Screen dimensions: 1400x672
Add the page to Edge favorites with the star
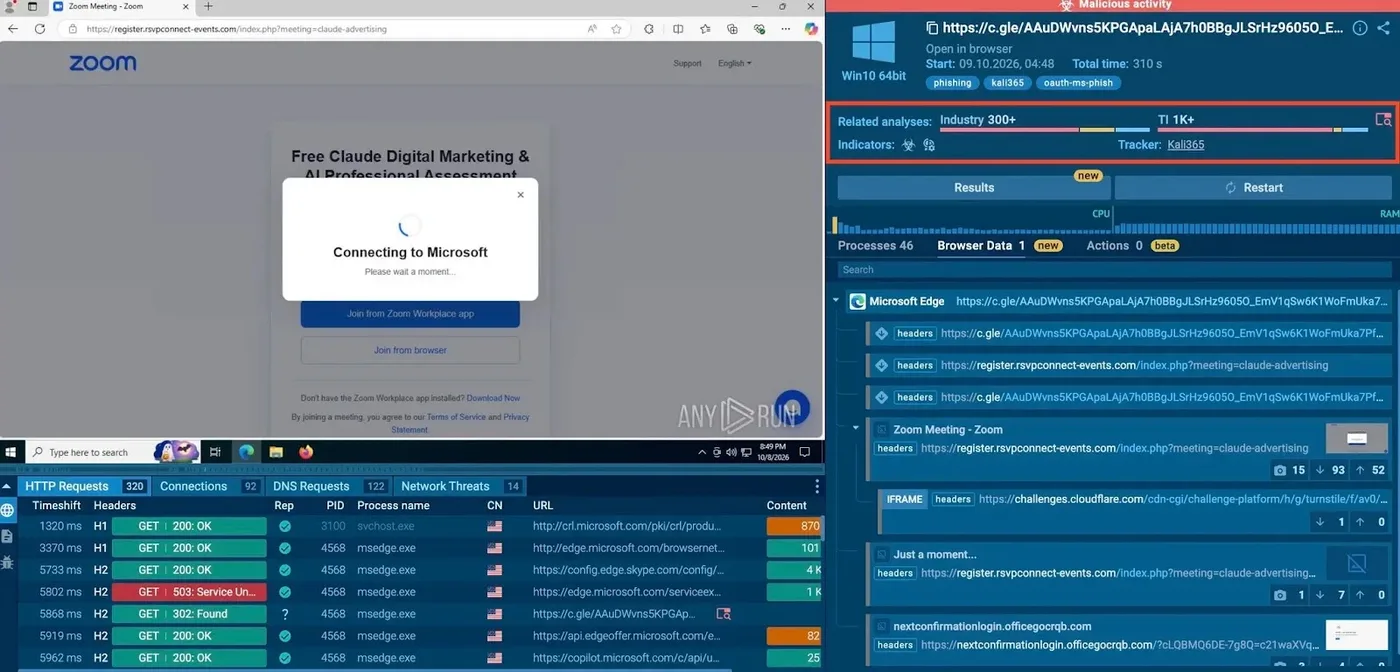point(617,29)
